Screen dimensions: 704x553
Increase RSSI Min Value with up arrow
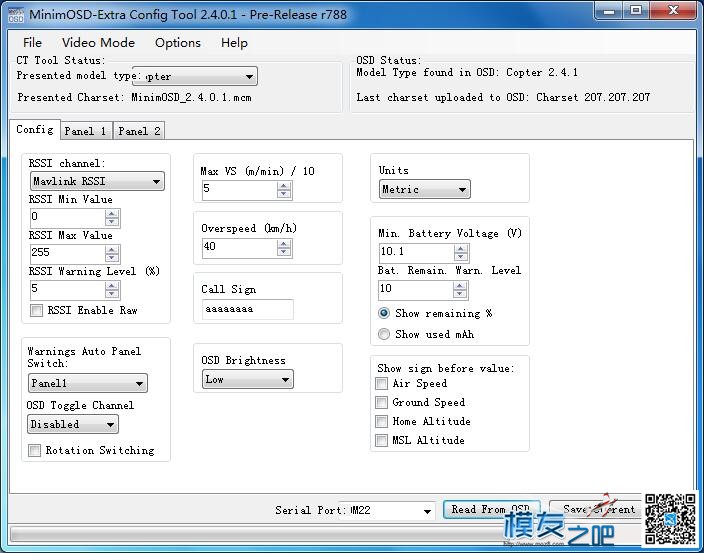tap(112, 213)
